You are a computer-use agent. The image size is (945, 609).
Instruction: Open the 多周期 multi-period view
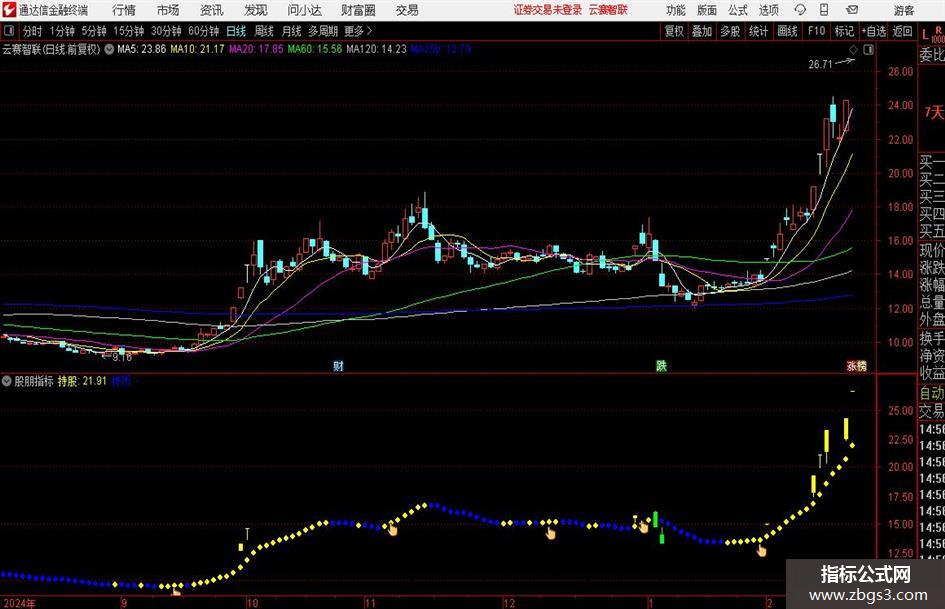click(x=323, y=31)
